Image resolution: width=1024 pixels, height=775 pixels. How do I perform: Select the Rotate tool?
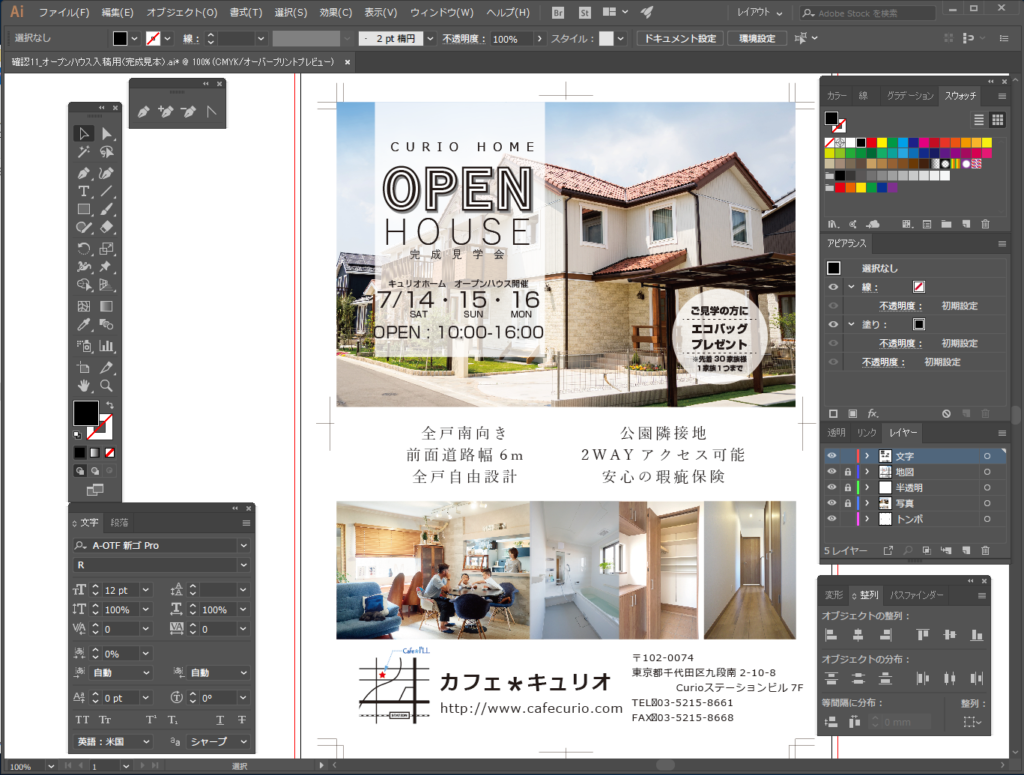point(84,248)
